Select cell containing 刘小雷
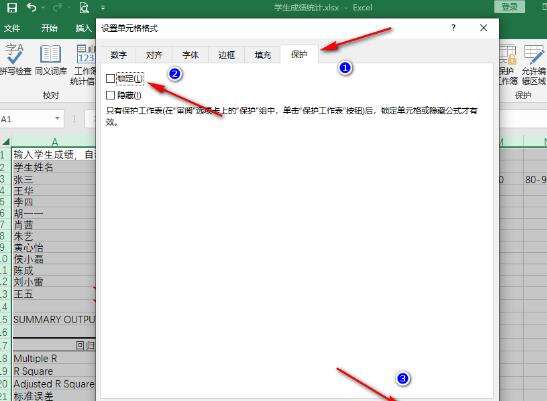The width and height of the screenshot is (547, 401). (x=54, y=282)
